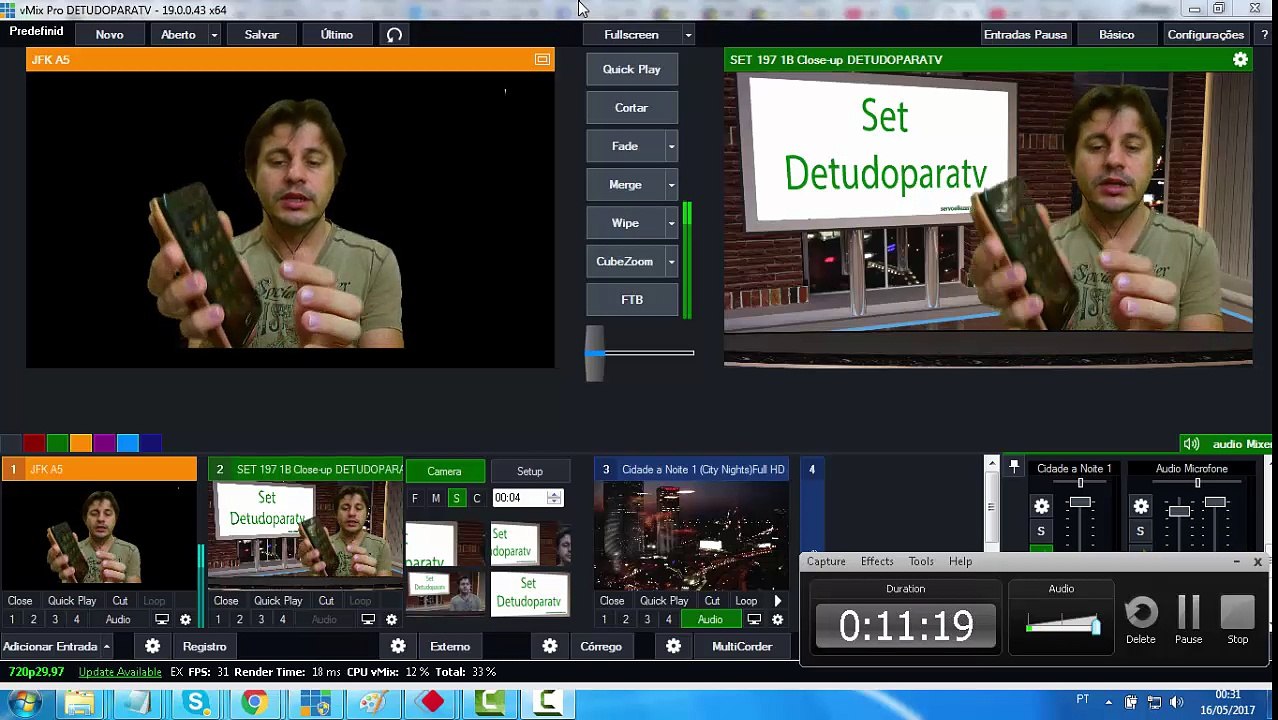Show hidden system tray icons arrow

pyautogui.click(x=1108, y=702)
